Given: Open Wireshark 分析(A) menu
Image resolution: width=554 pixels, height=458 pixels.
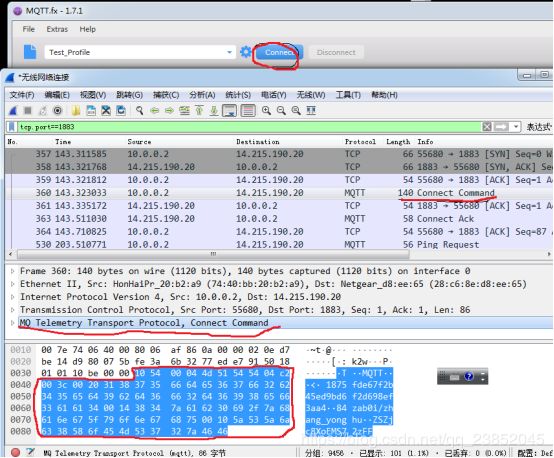Looking at the screenshot, I should pyautogui.click(x=202, y=95).
